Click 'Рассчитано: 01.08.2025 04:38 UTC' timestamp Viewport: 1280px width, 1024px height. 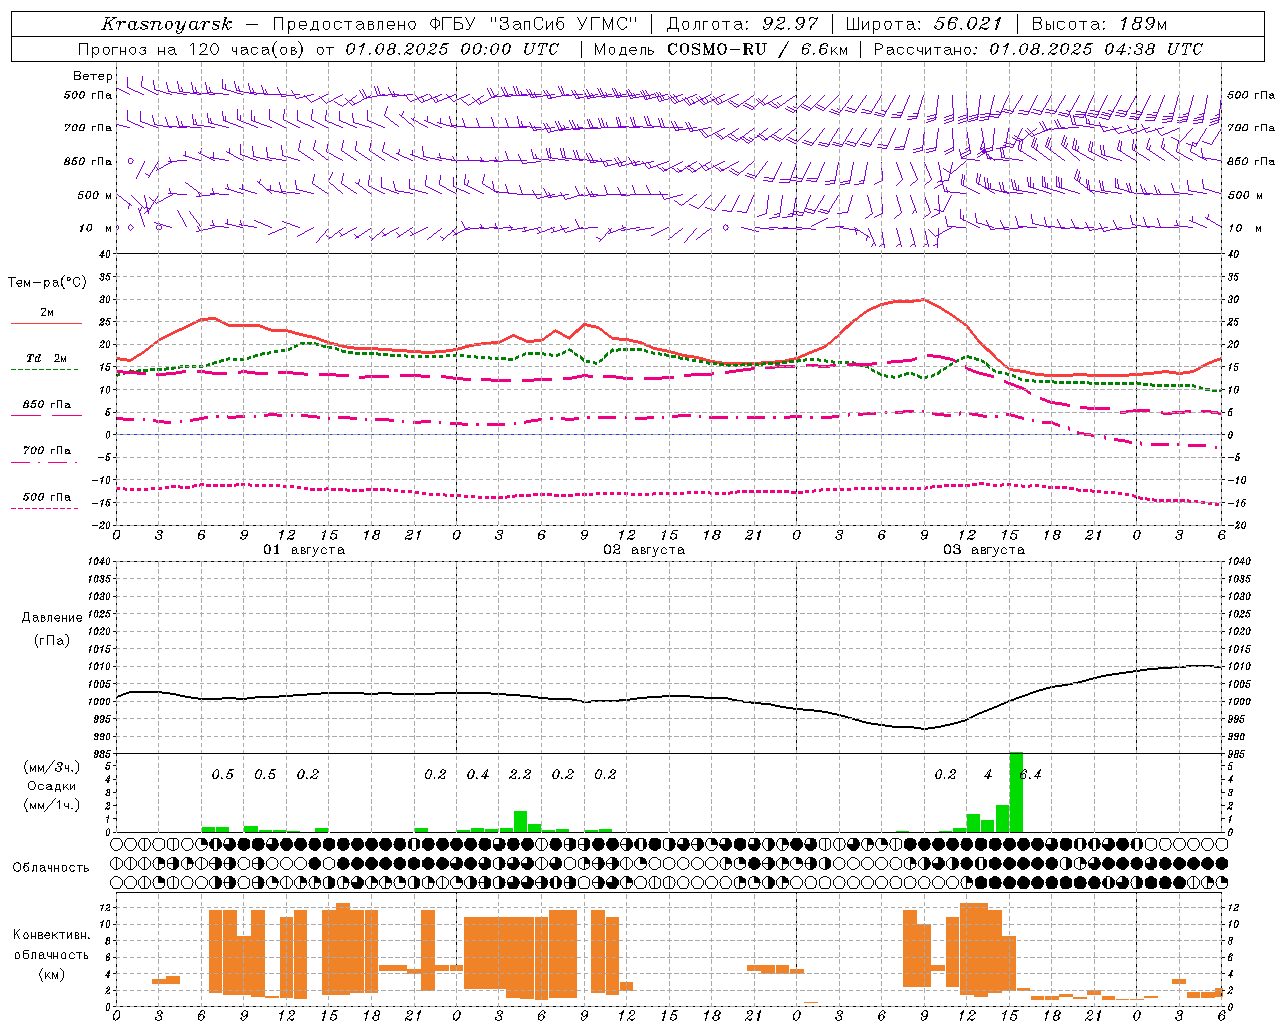coord(1038,49)
